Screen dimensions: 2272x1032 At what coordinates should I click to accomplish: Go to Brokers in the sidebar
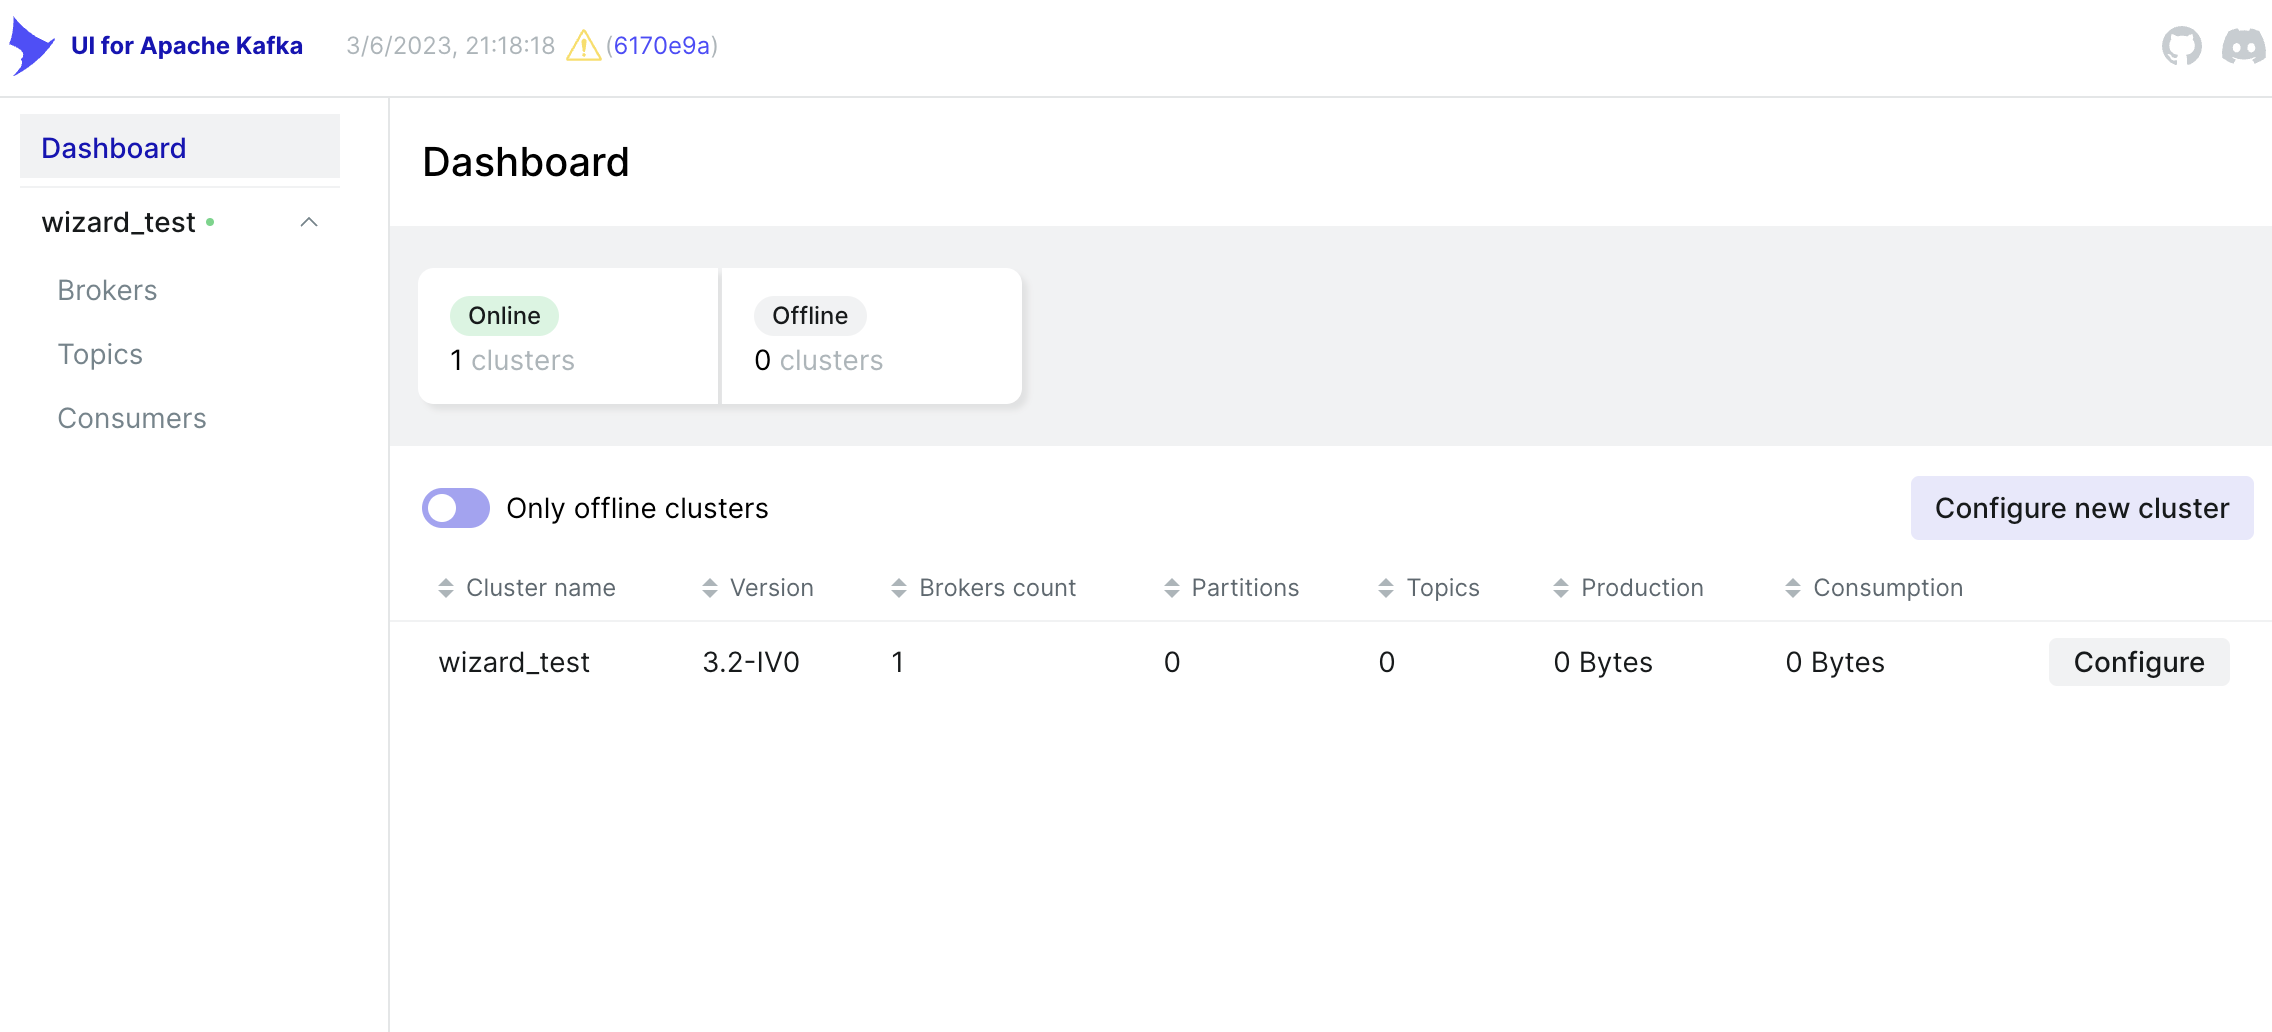tap(107, 290)
